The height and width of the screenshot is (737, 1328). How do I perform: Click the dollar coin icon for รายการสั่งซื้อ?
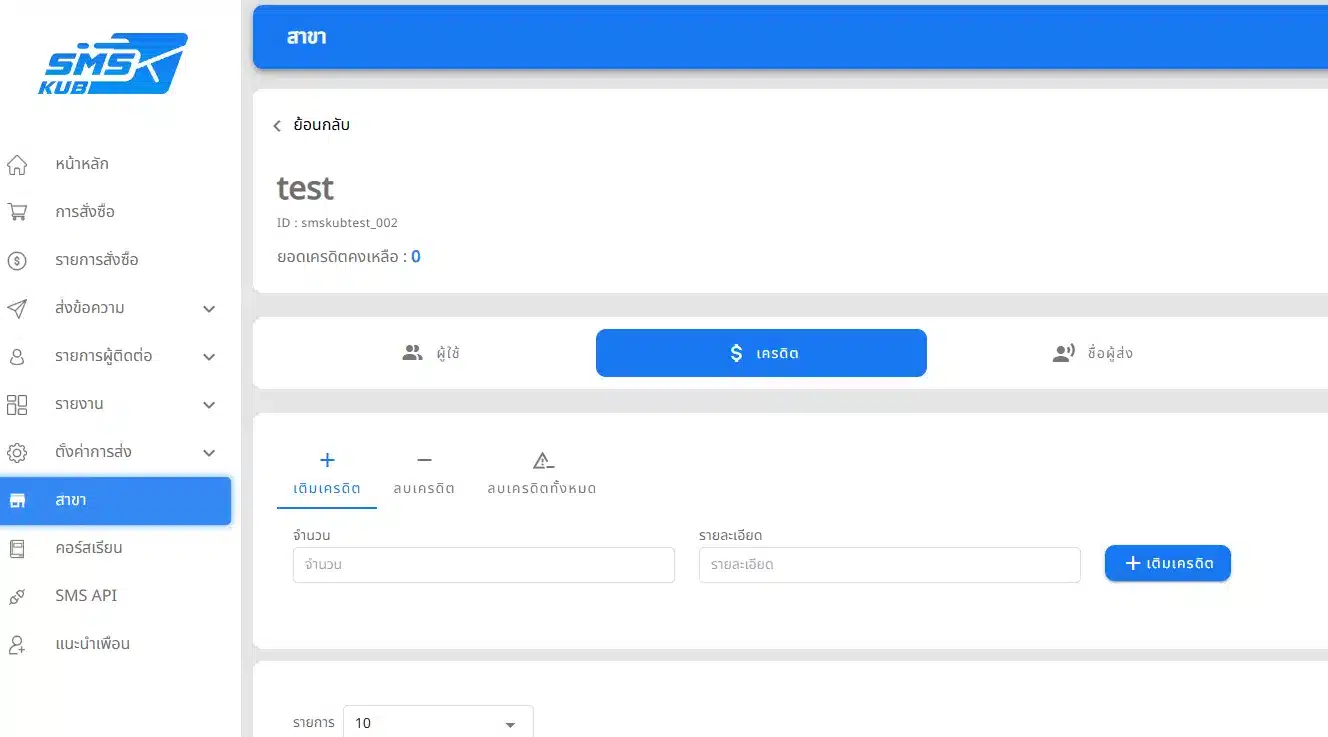coord(17,260)
